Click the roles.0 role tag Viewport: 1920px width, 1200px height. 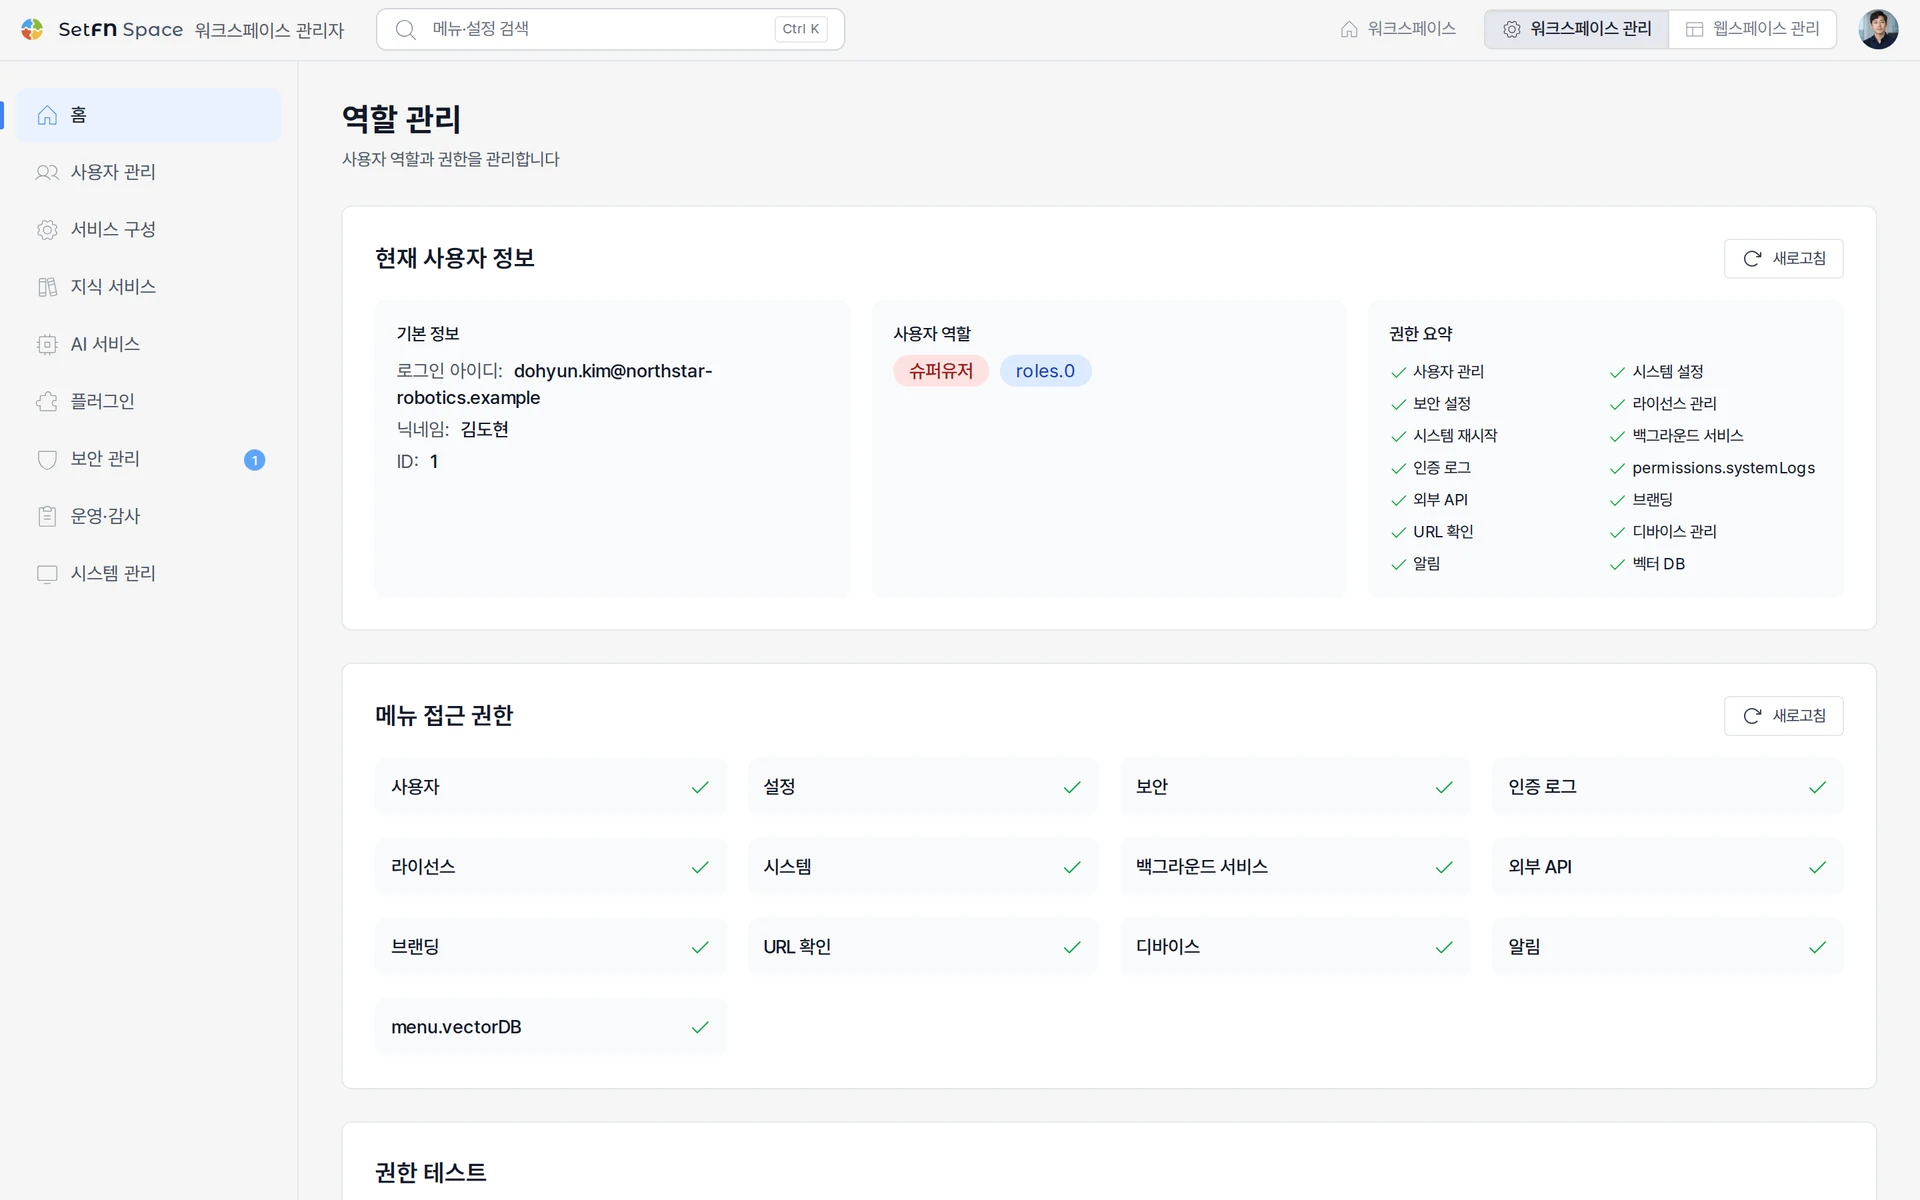(x=1045, y=371)
